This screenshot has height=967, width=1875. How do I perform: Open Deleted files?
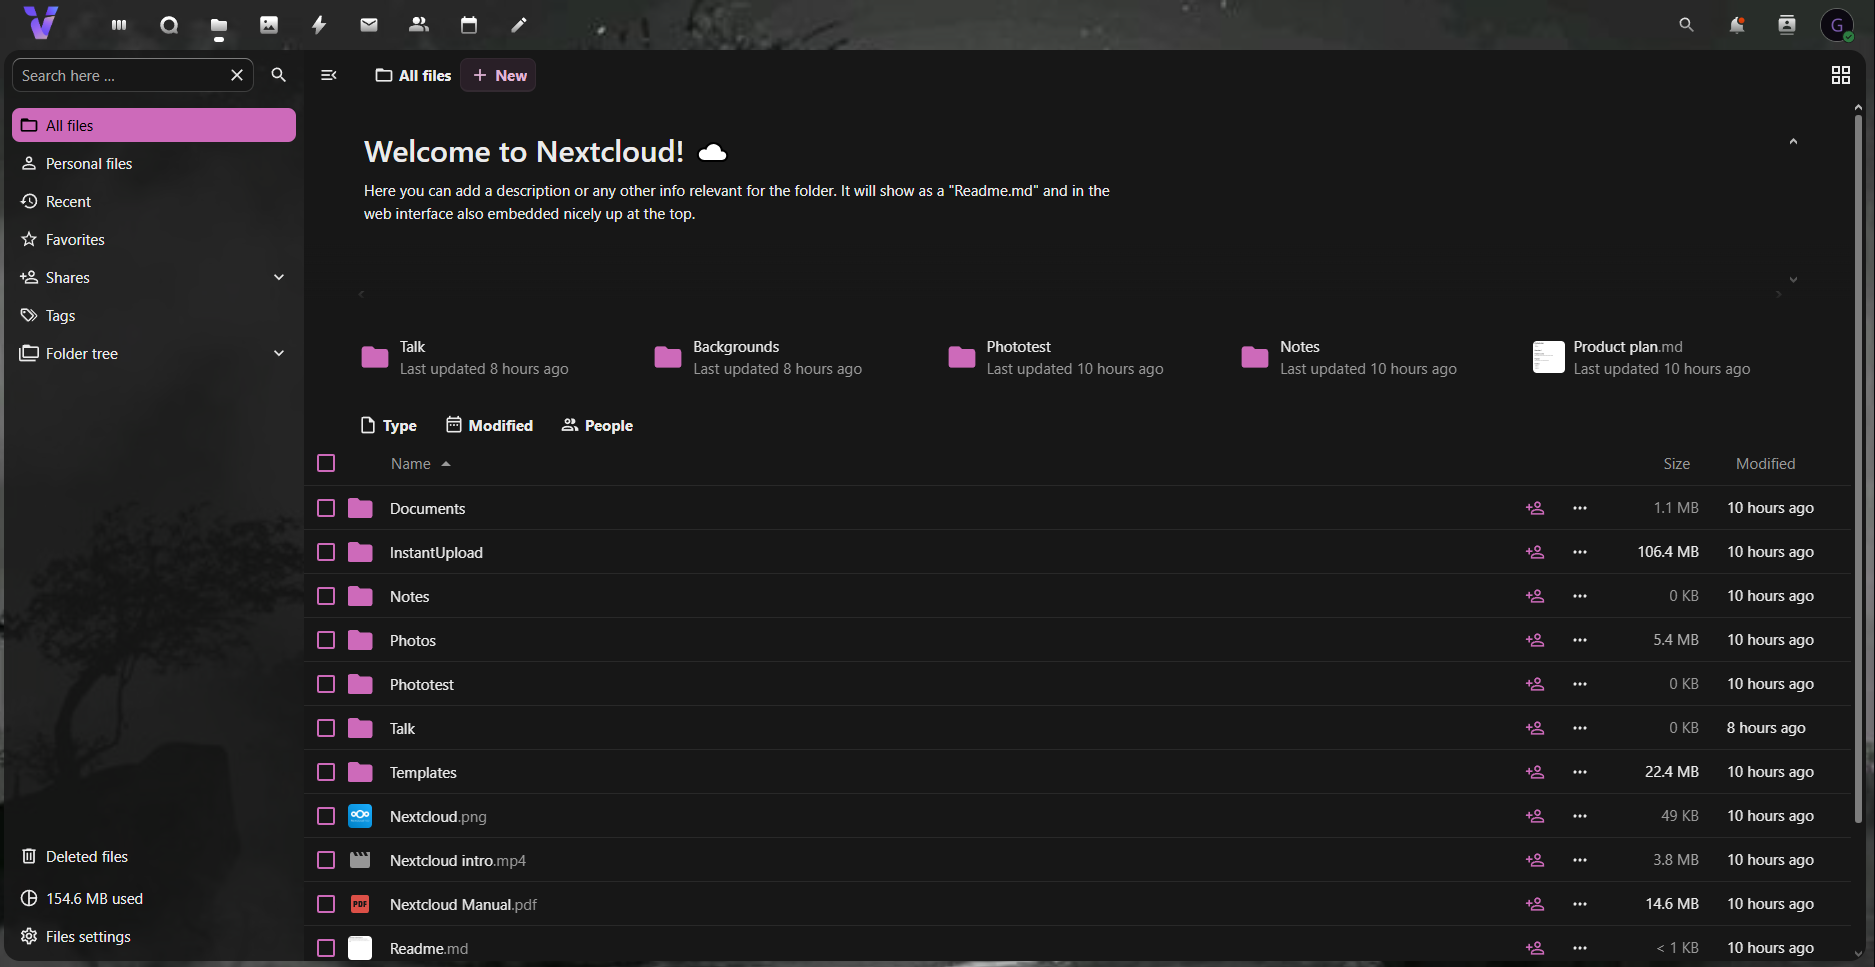click(154, 856)
